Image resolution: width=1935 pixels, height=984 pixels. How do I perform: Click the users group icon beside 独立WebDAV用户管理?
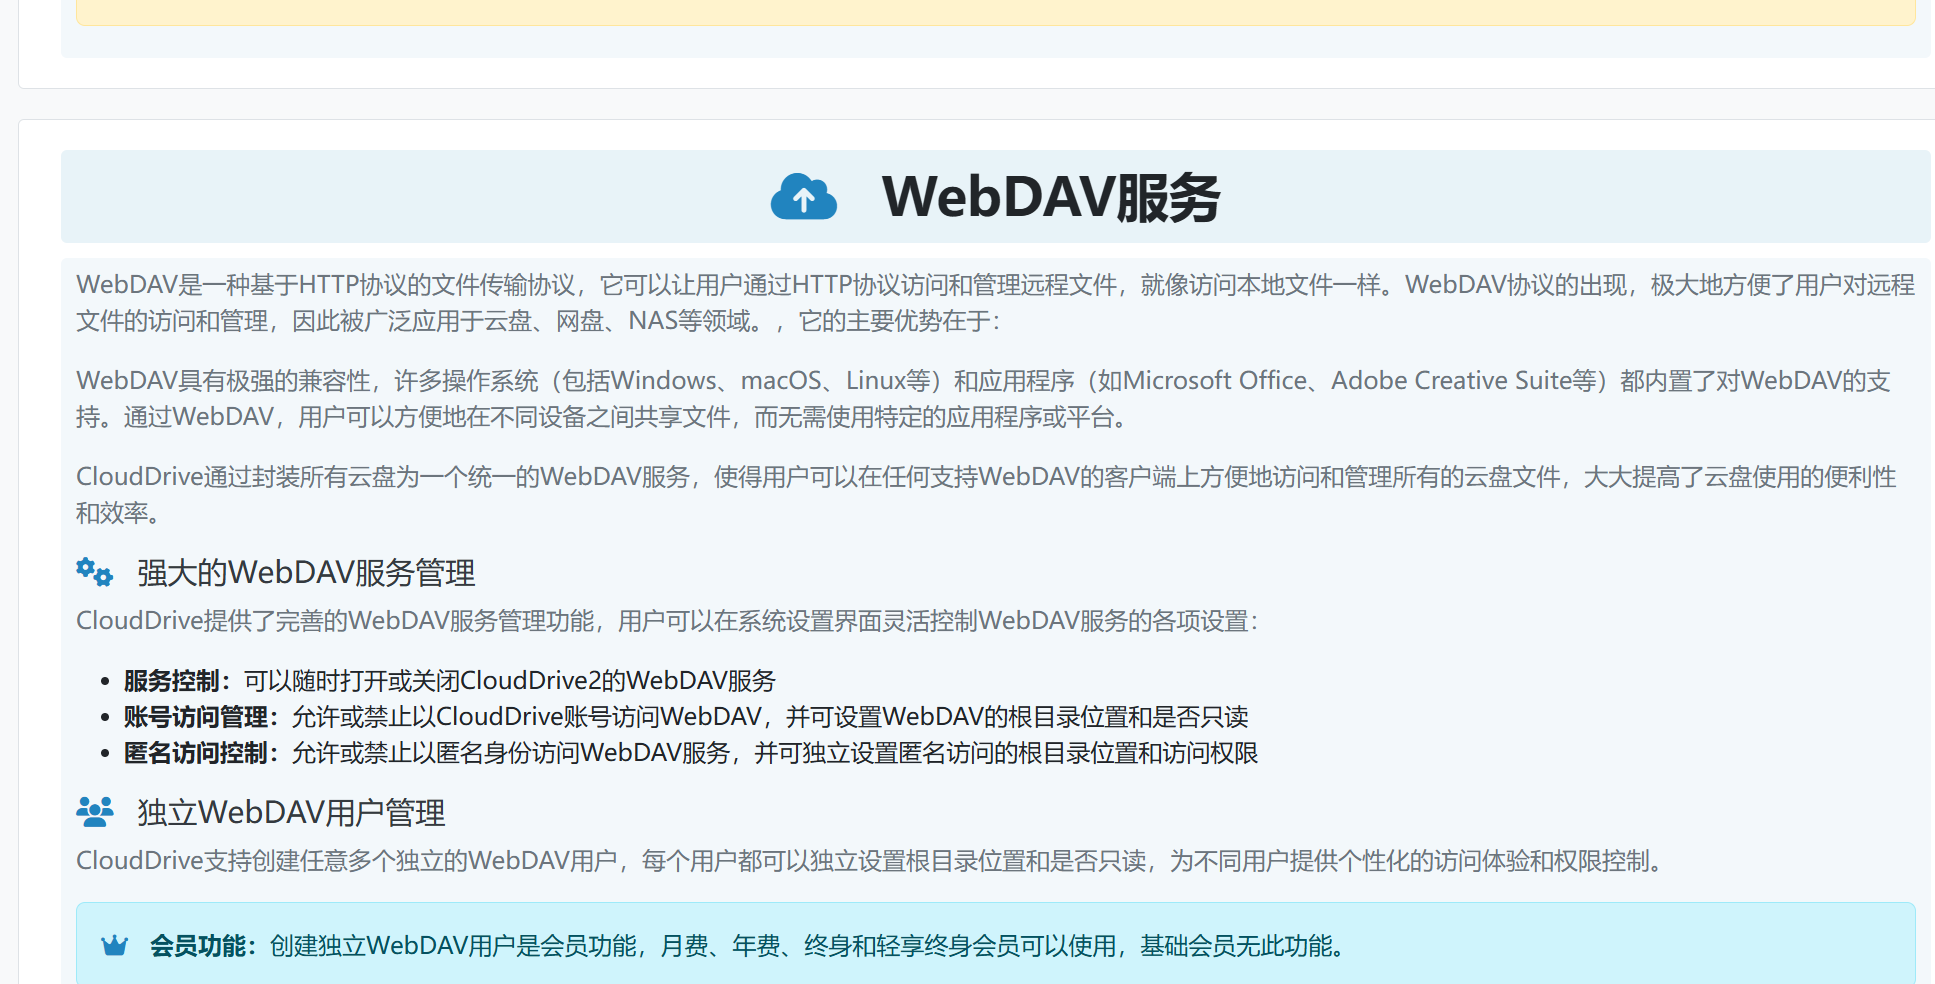[x=95, y=812]
